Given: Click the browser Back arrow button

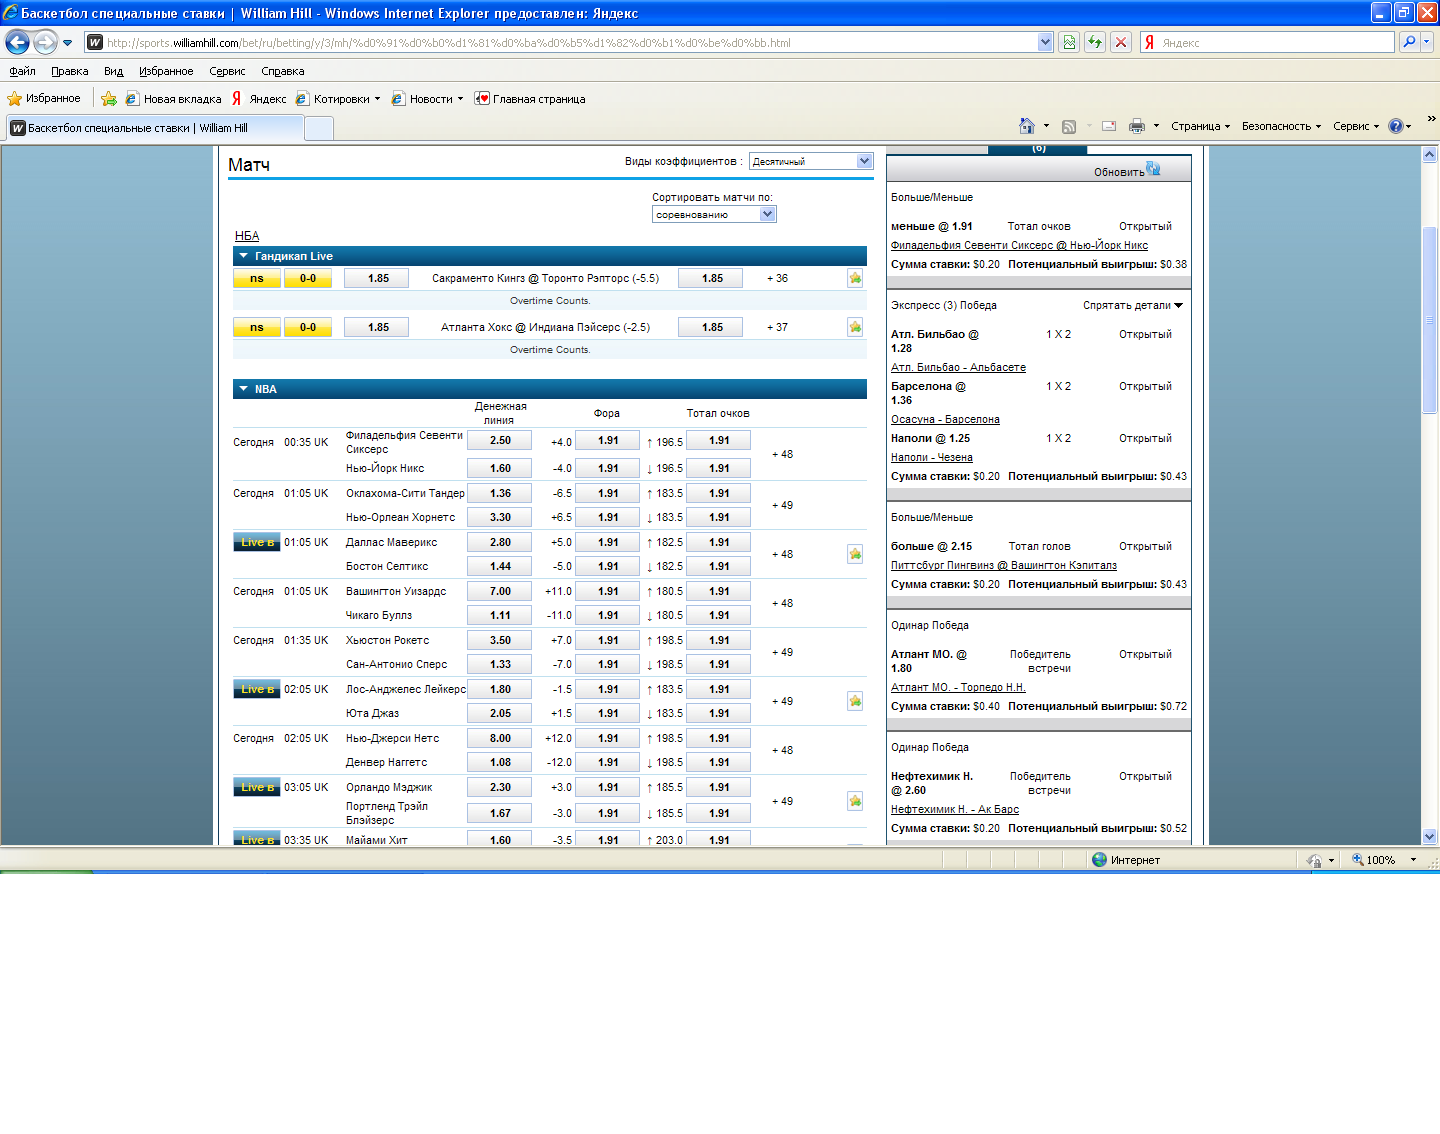Looking at the screenshot, I should [x=17, y=42].
